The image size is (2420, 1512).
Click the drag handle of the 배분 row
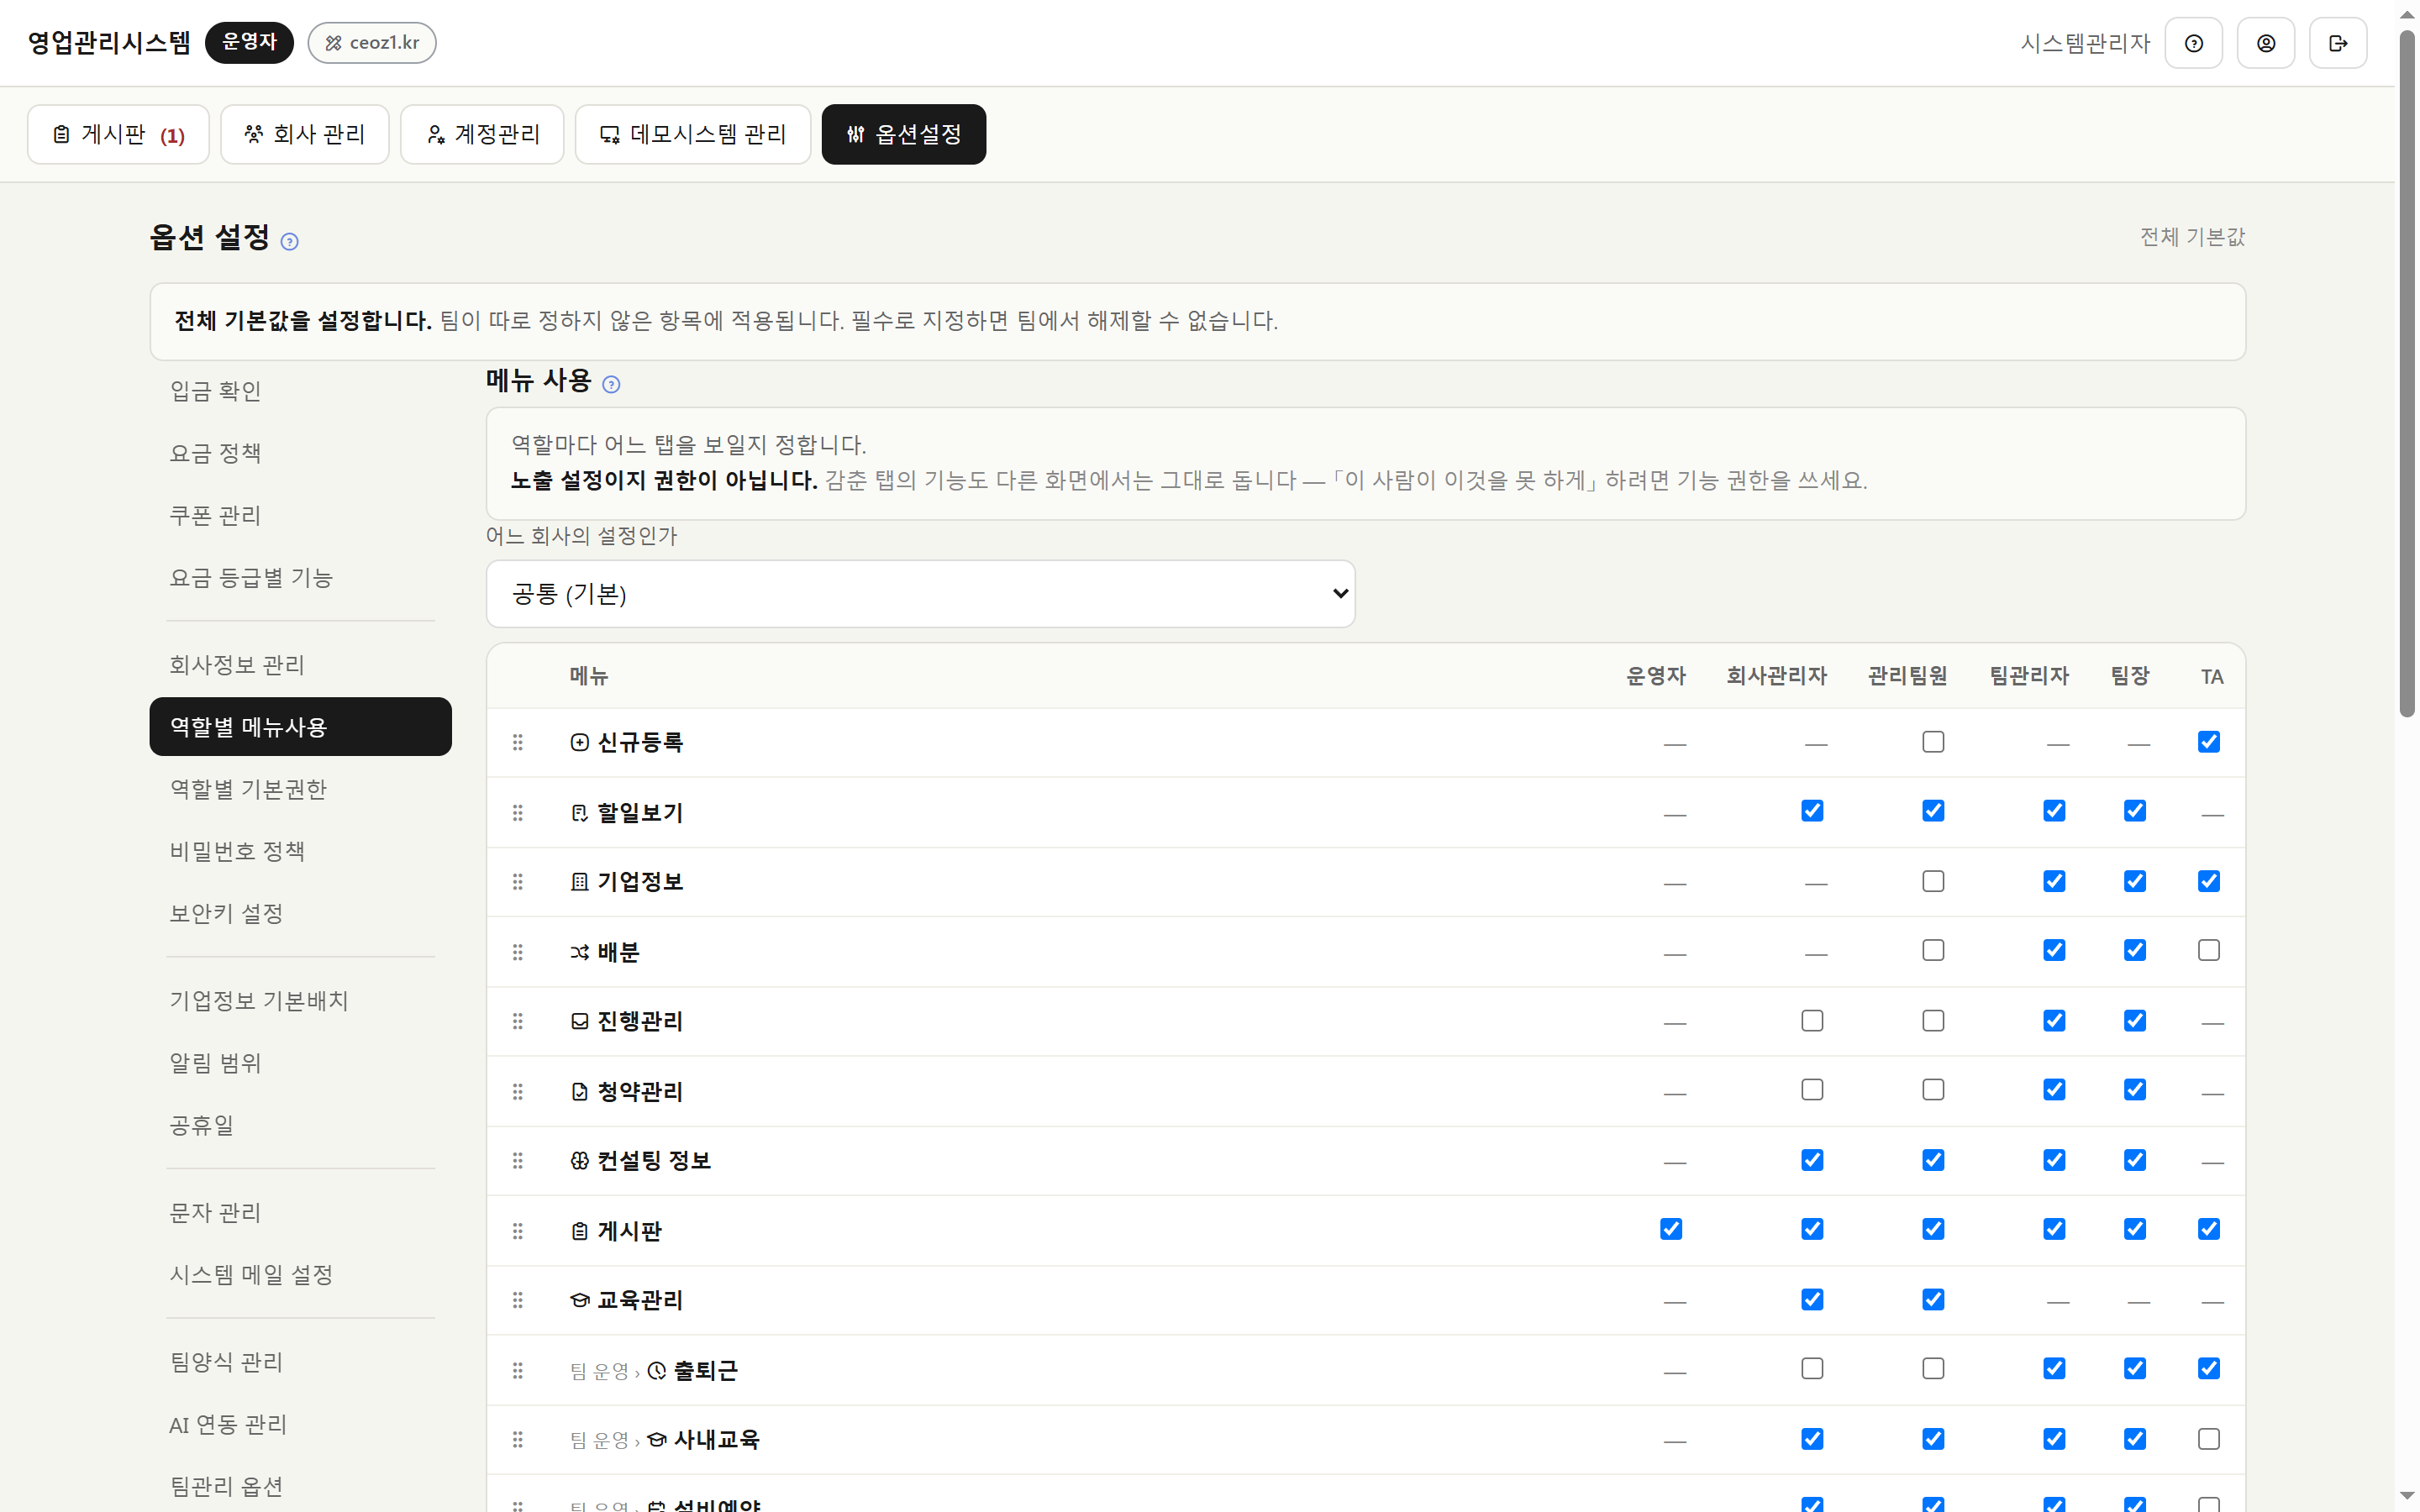pos(517,951)
